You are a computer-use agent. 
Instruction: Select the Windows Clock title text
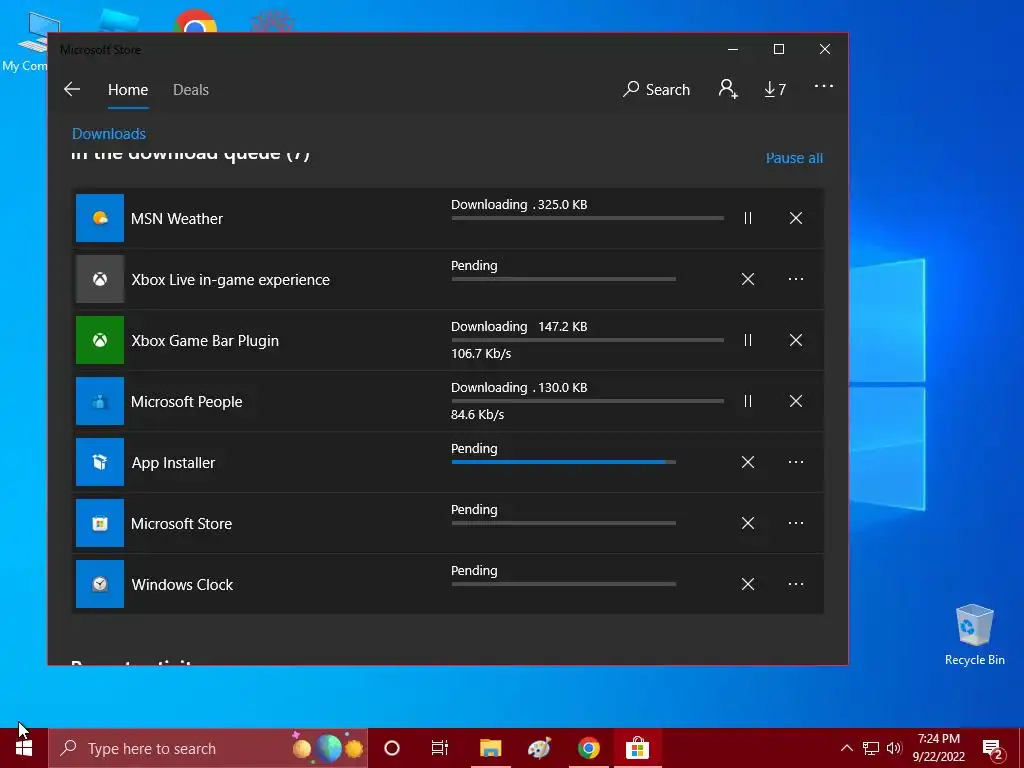click(182, 584)
